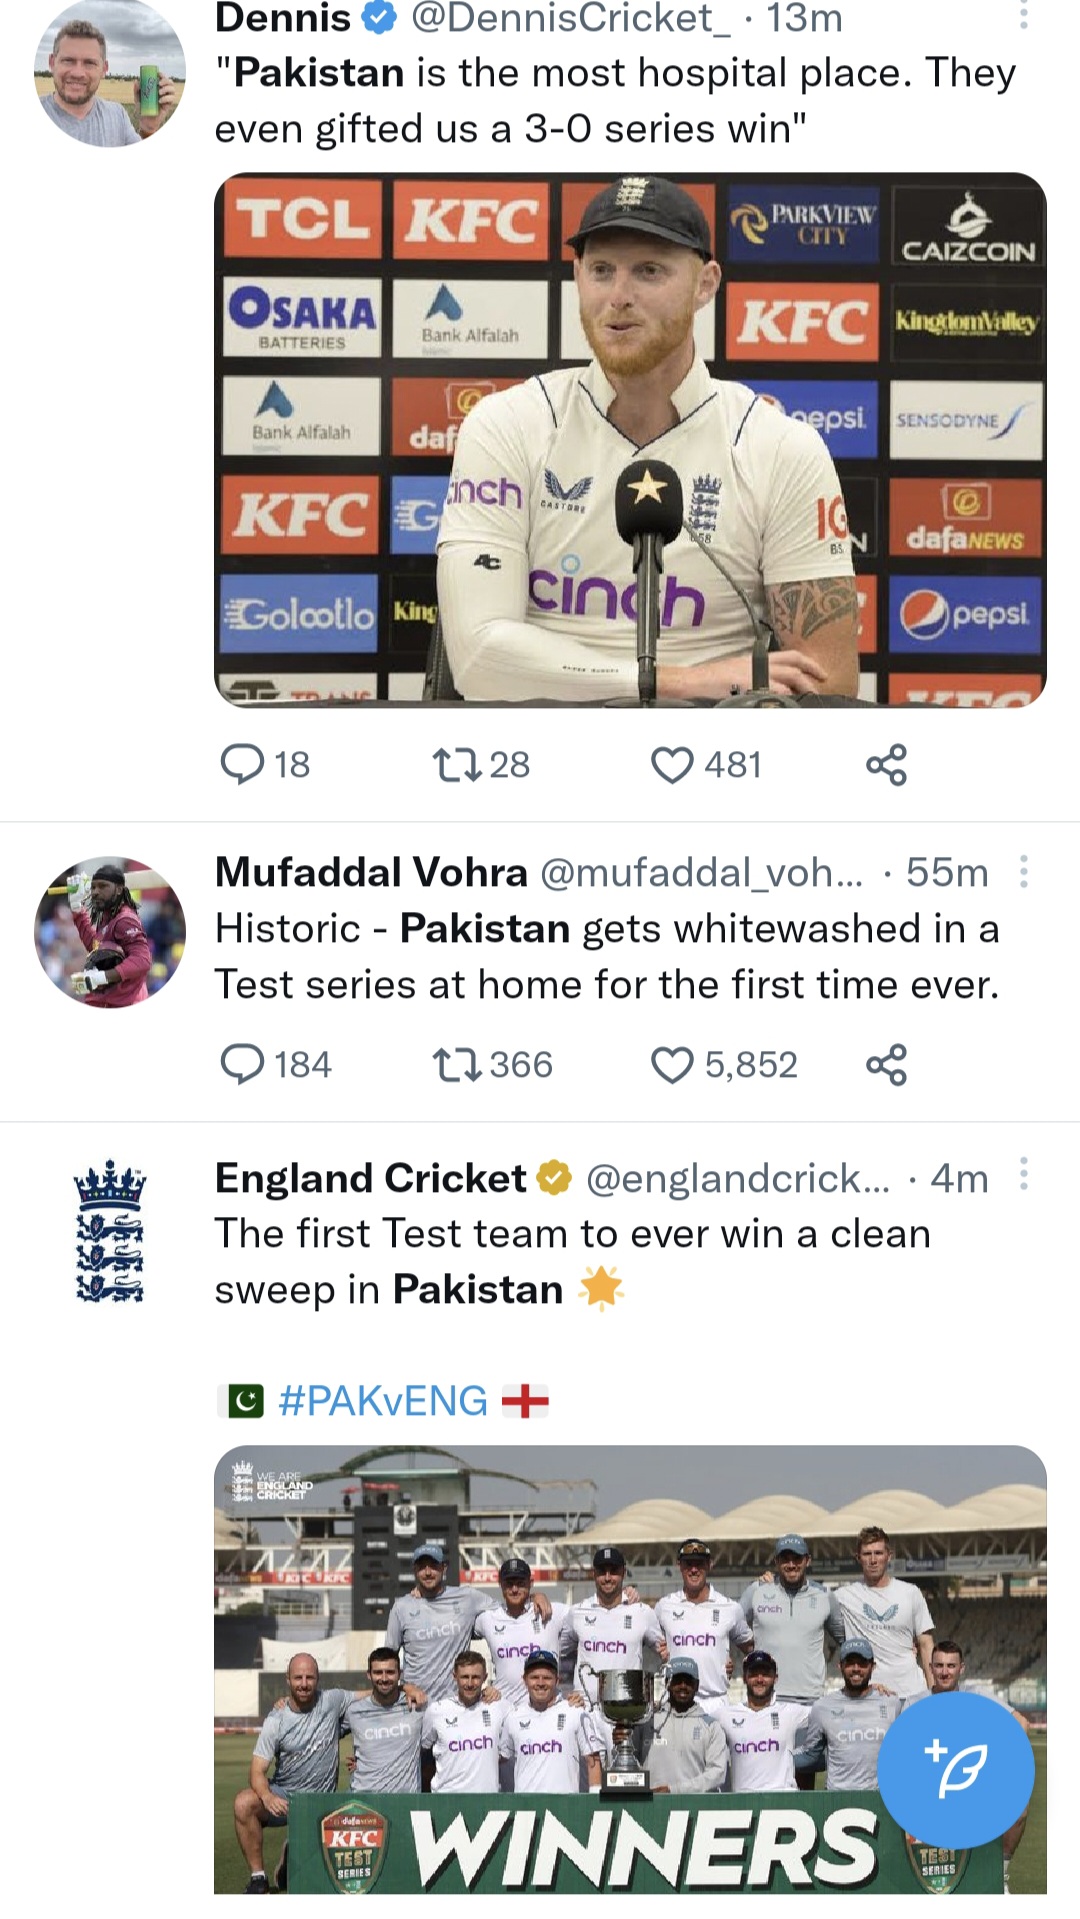The width and height of the screenshot is (1080, 1919).
Task: Retweet Dennis's tweet with 28 retweets
Action: coord(457,765)
